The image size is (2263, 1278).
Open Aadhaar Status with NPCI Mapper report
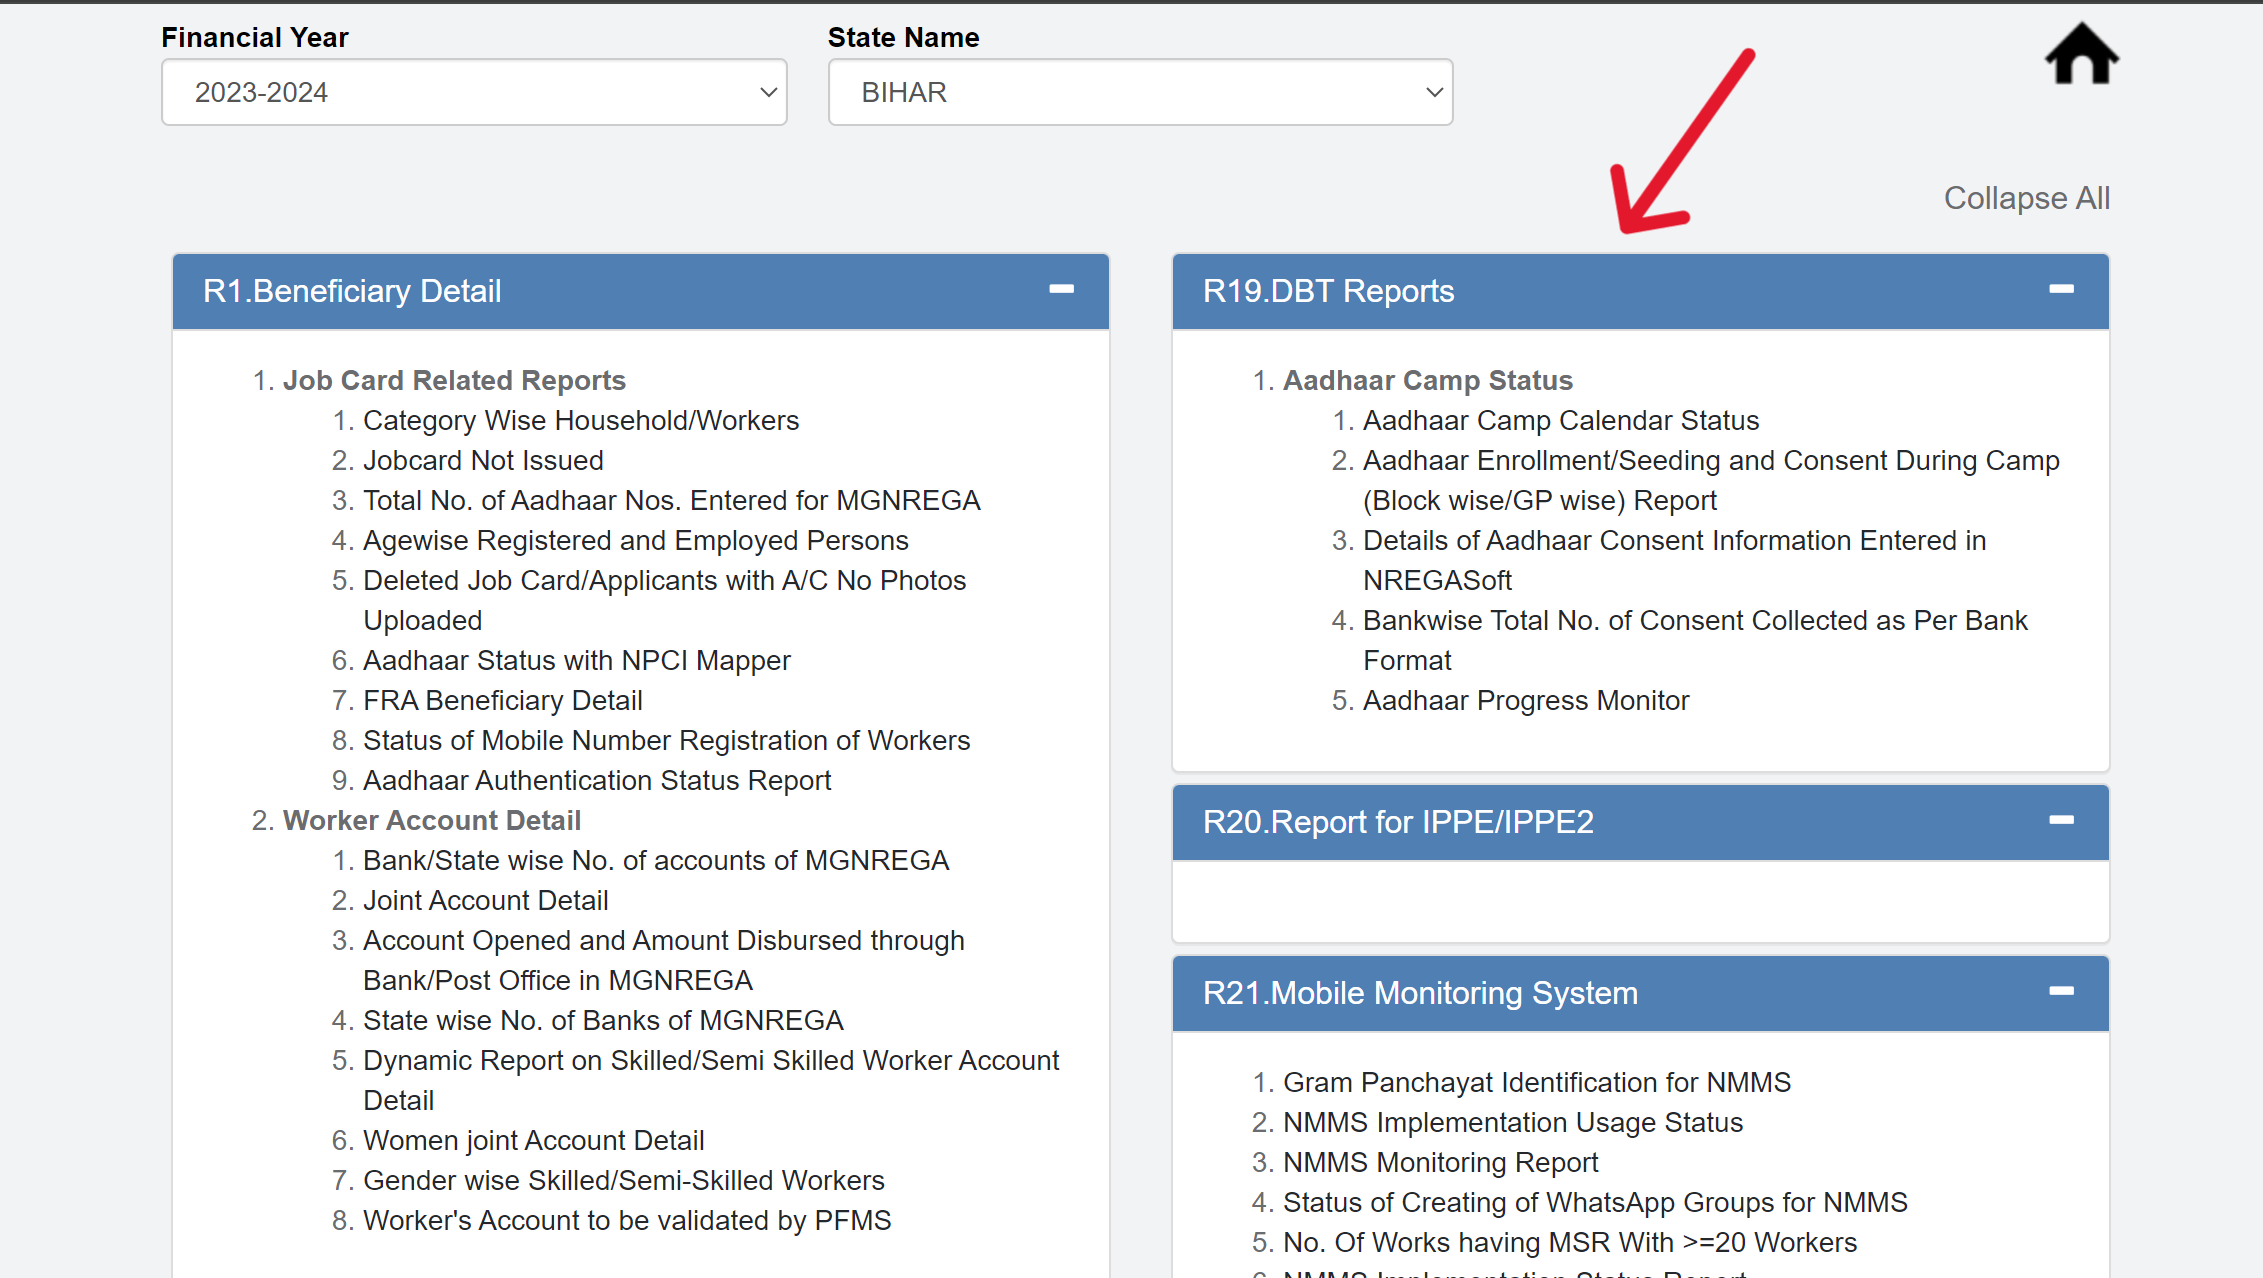[576, 659]
